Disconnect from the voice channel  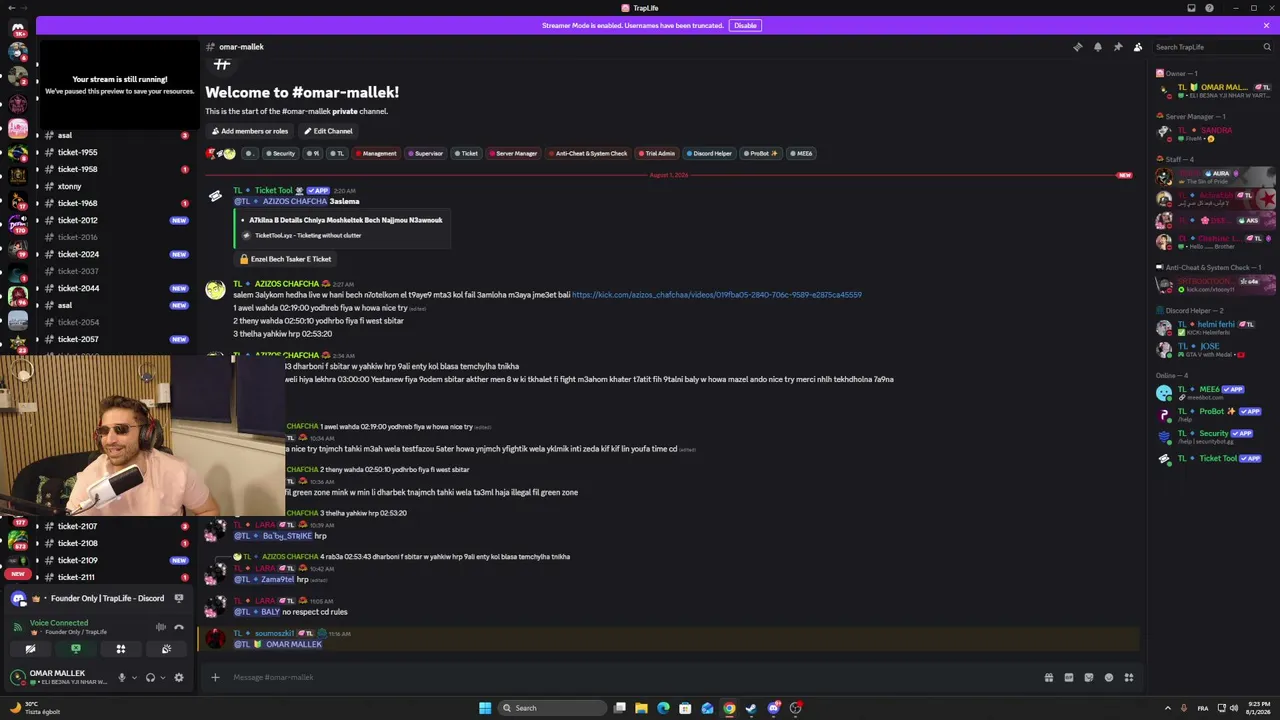click(x=179, y=627)
